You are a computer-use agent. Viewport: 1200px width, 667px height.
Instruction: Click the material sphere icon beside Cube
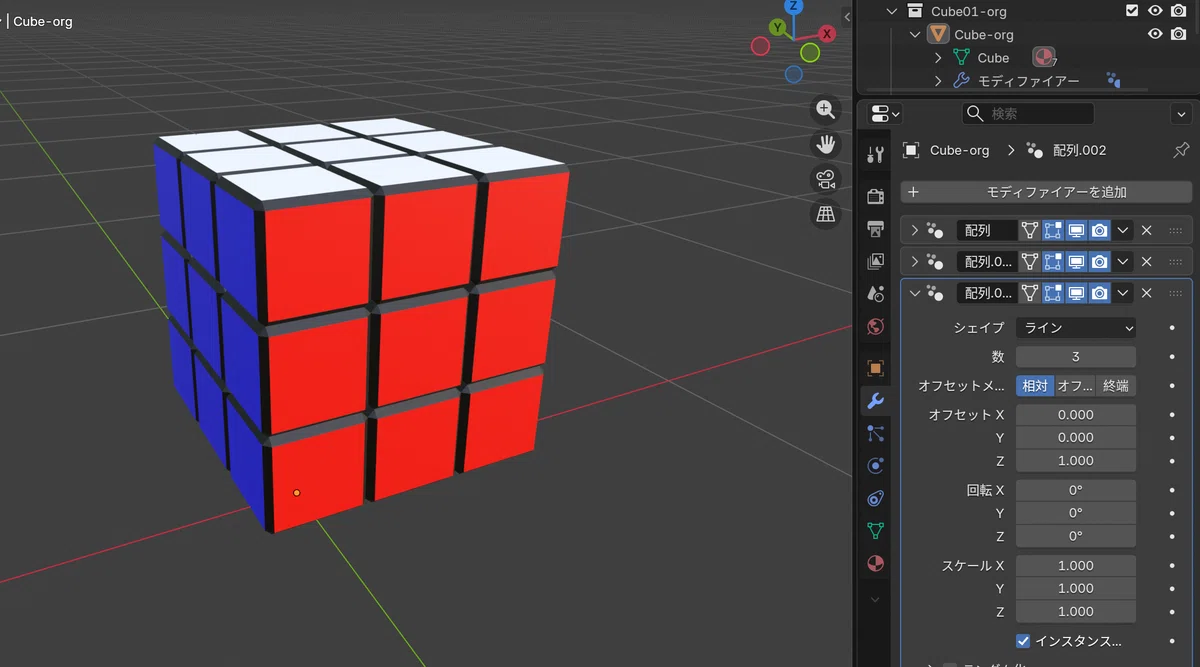pyautogui.click(x=1043, y=57)
